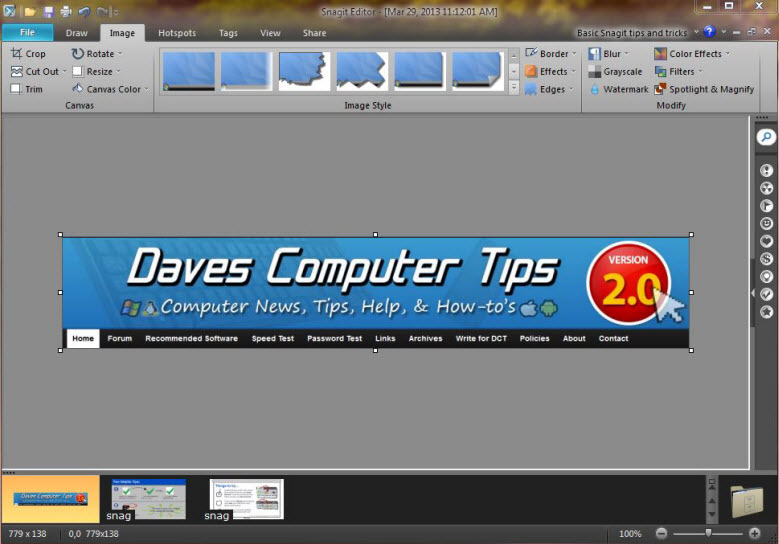Screen dimensions: 779x544
Task: Choose the Canvas Color tool
Action: tap(106, 89)
